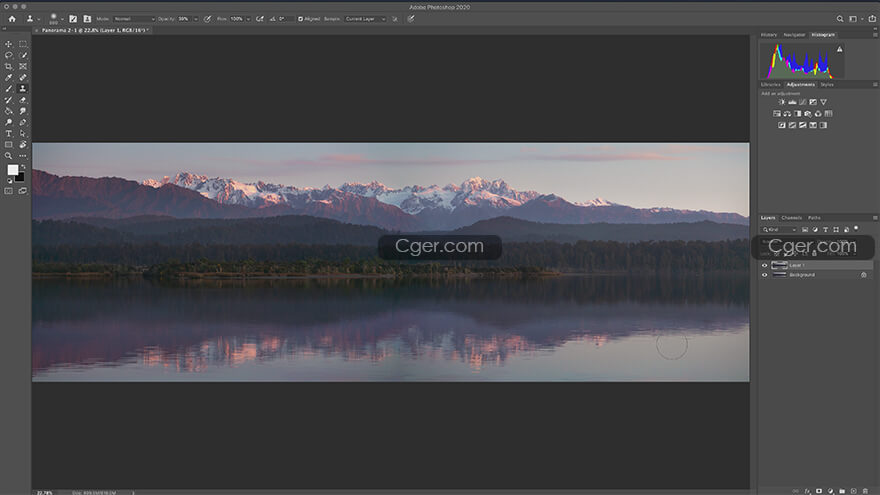Click the histogram cached data warning icon

click(840, 49)
